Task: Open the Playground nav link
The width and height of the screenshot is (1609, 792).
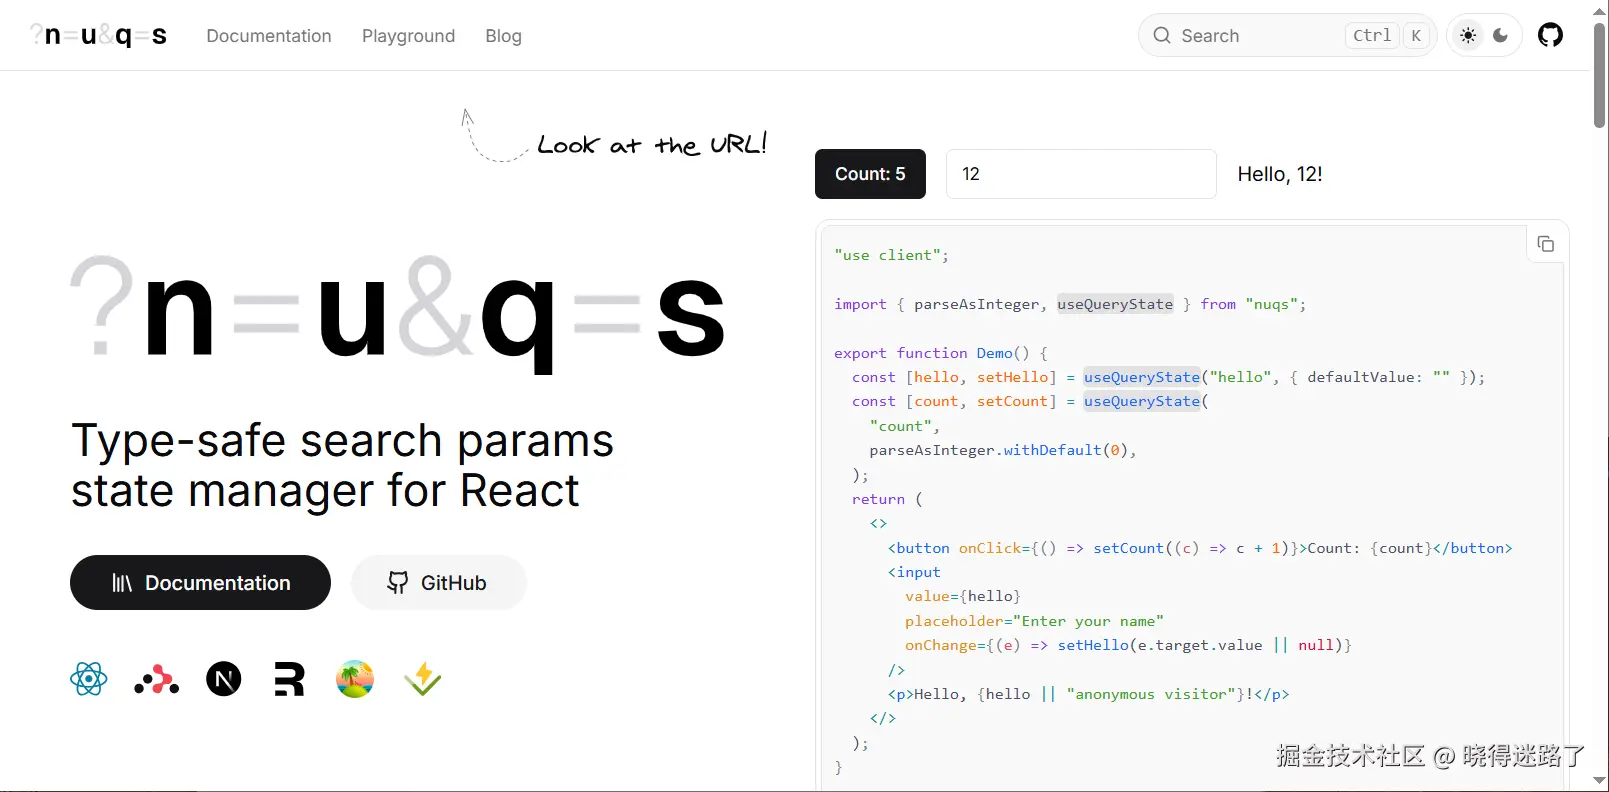Action: pyautogui.click(x=408, y=36)
